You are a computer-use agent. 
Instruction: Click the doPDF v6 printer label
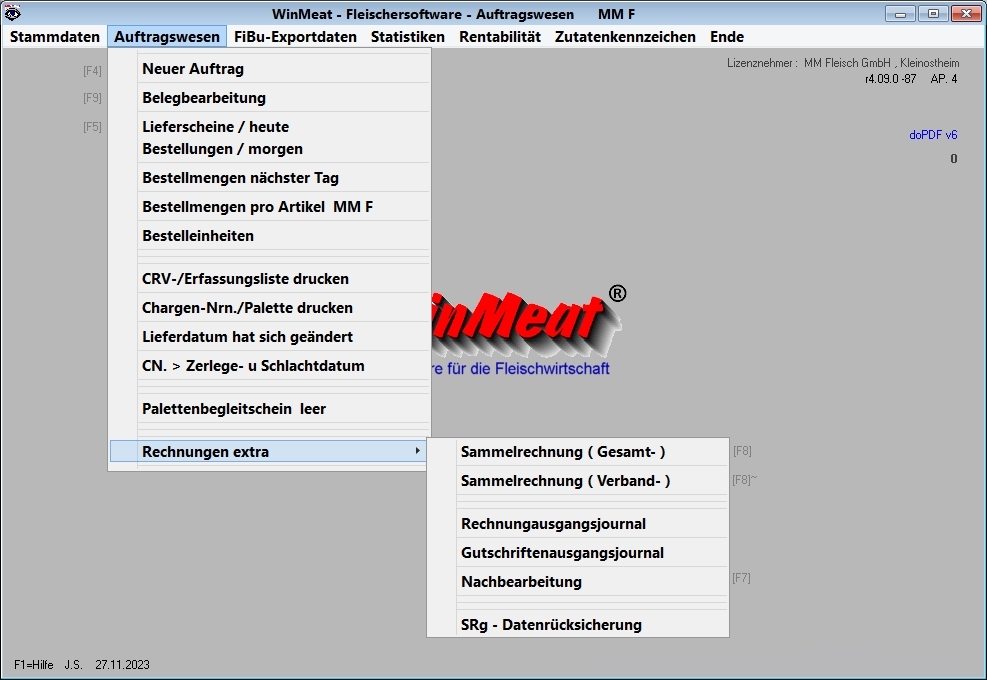coord(932,135)
